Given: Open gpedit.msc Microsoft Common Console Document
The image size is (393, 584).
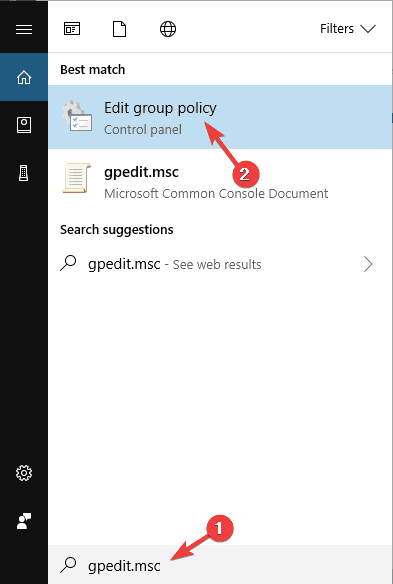Looking at the screenshot, I should click(x=220, y=181).
